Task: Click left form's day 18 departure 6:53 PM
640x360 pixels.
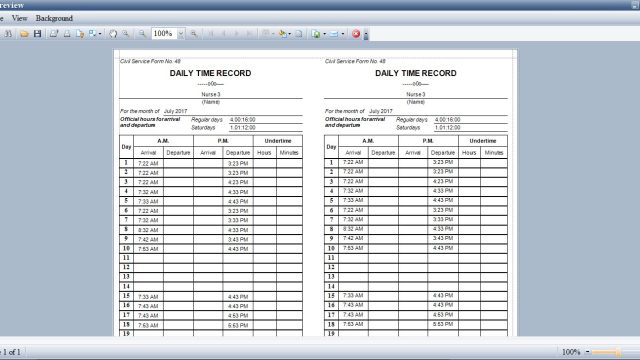Action: pos(238,325)
